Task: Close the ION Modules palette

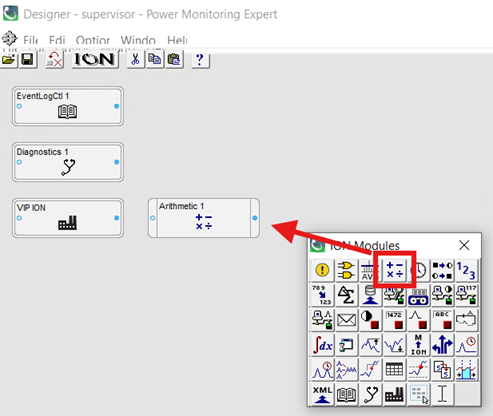Action: [x=464, y=245]
